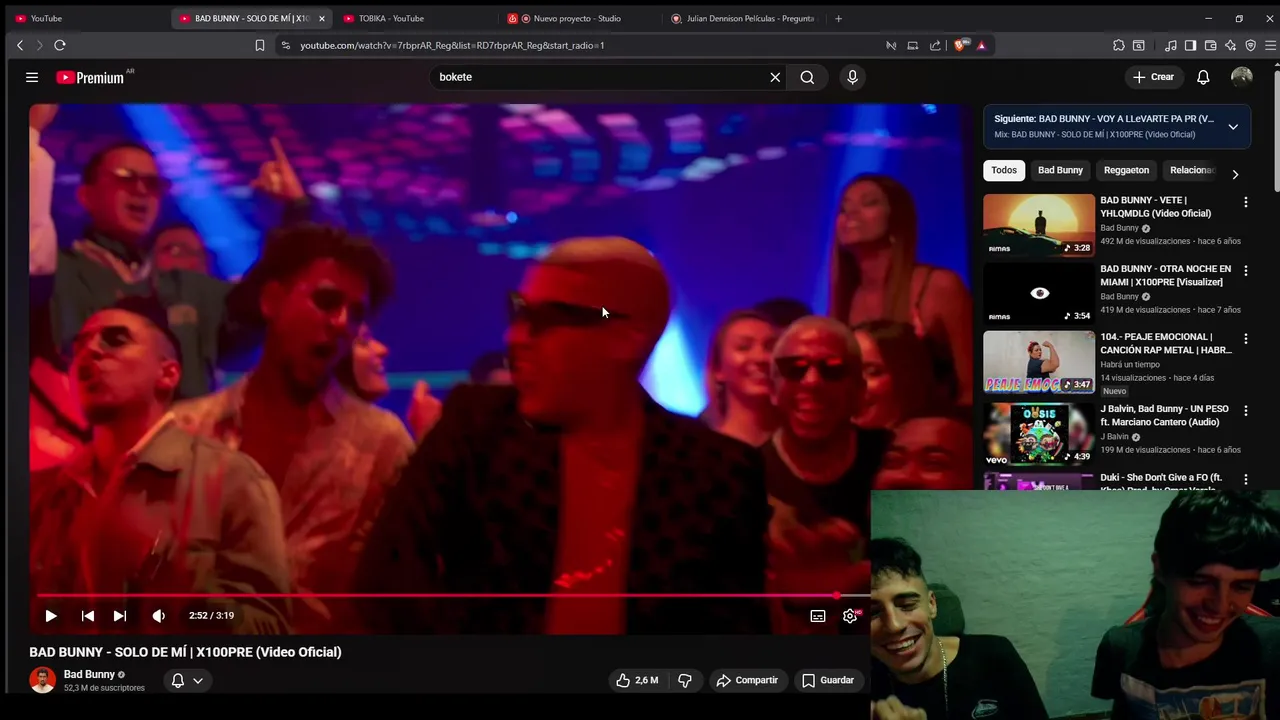Open options menu for UN PESO video

click(1245, 411)
